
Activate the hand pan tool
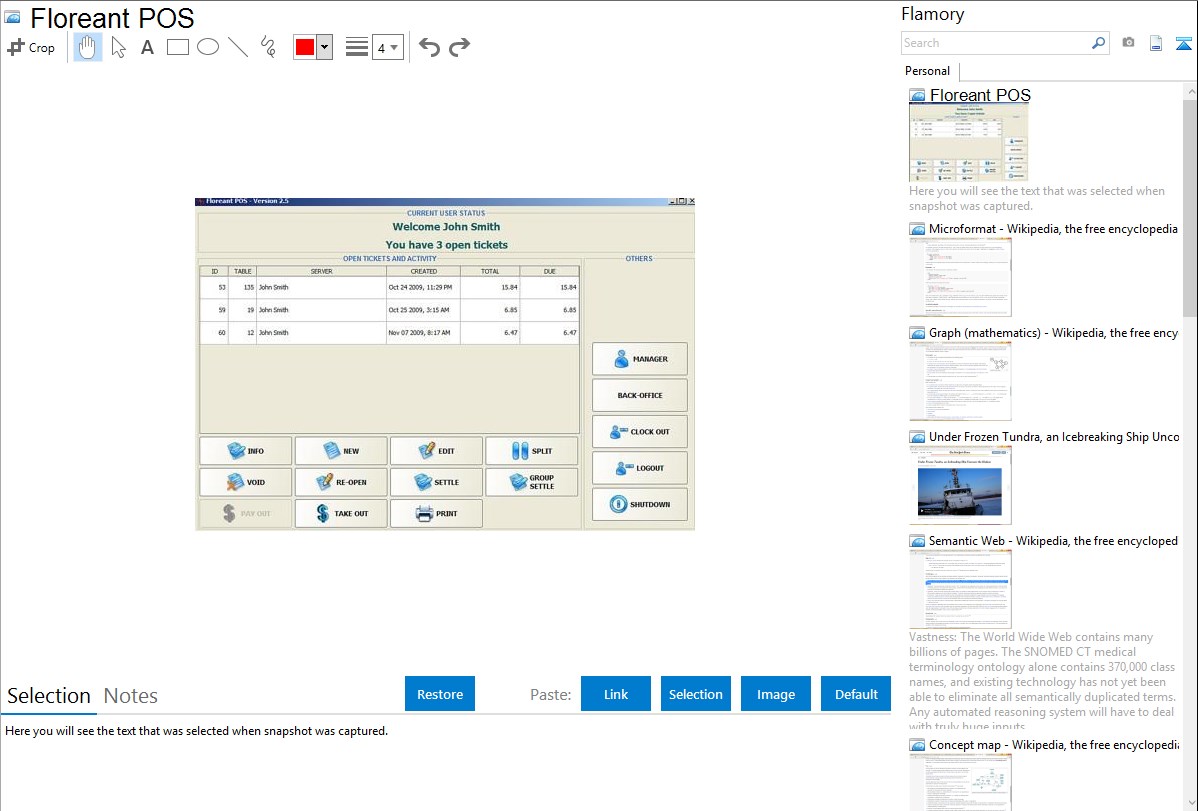click(88, 47)
